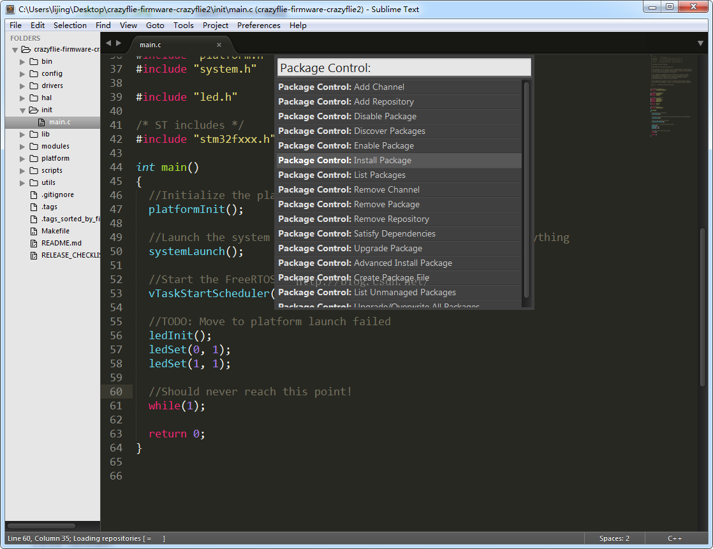Click the code minimap preview
Screen dimensions: 713x549
click(x=672, y=96)
